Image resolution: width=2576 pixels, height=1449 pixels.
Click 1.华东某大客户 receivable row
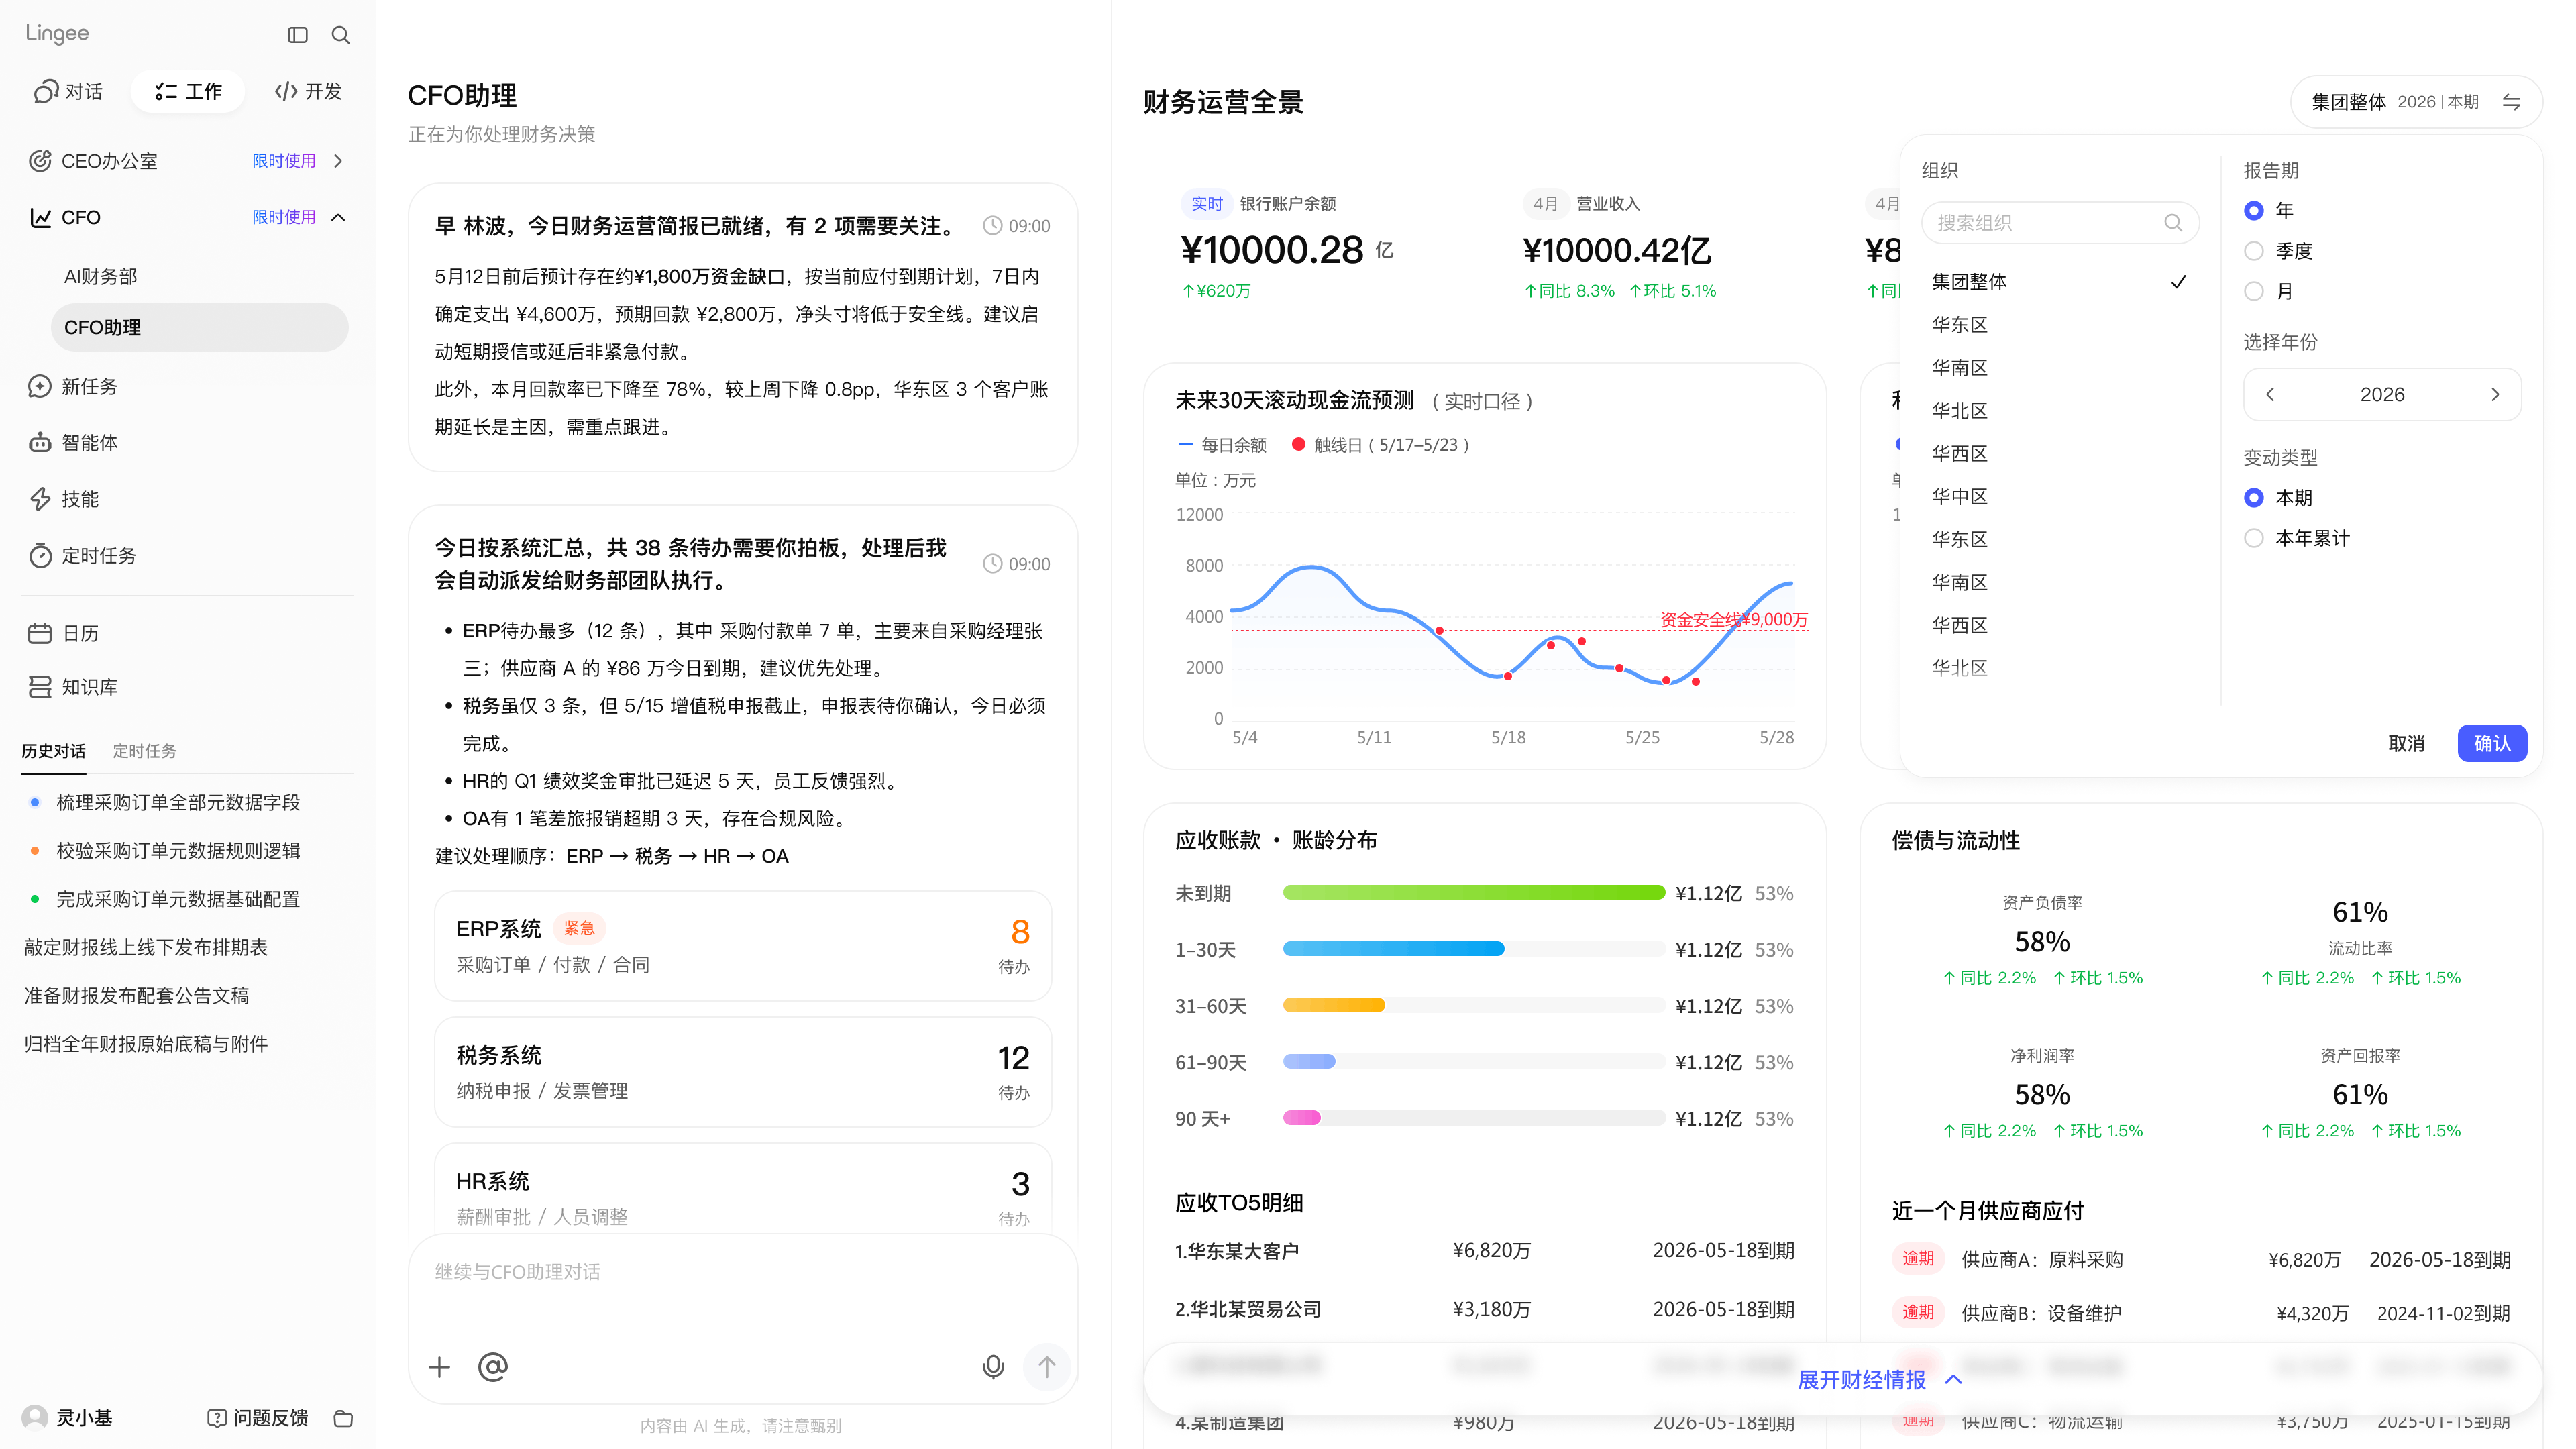coord(1484,1251)
